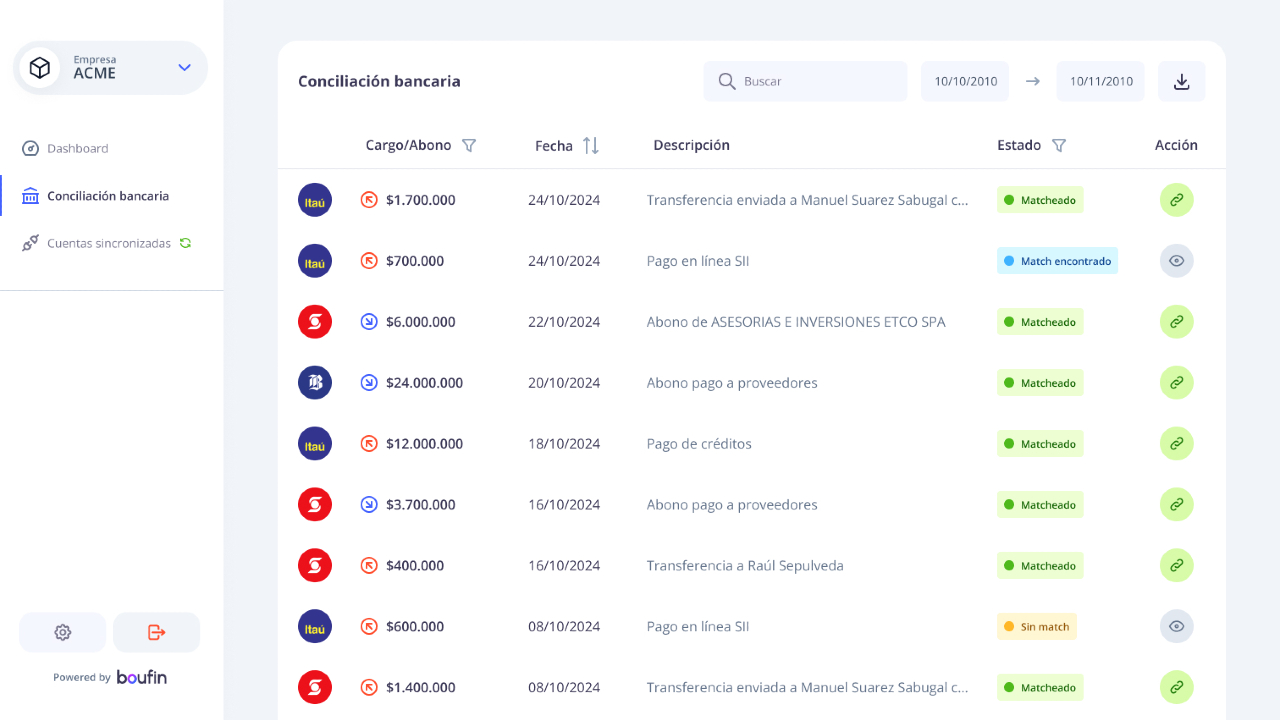View details of the Pago en línea SII match
Screen dimensions: 1280x720
click(x=1176, y=260)
